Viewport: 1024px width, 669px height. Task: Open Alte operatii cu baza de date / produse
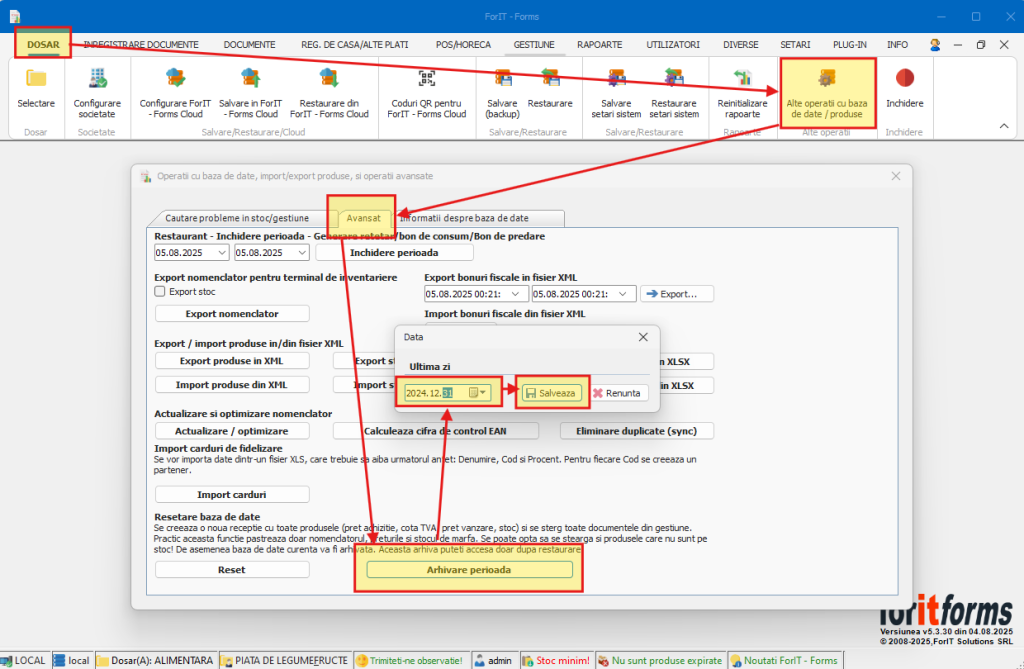click(x=827, y=93)
